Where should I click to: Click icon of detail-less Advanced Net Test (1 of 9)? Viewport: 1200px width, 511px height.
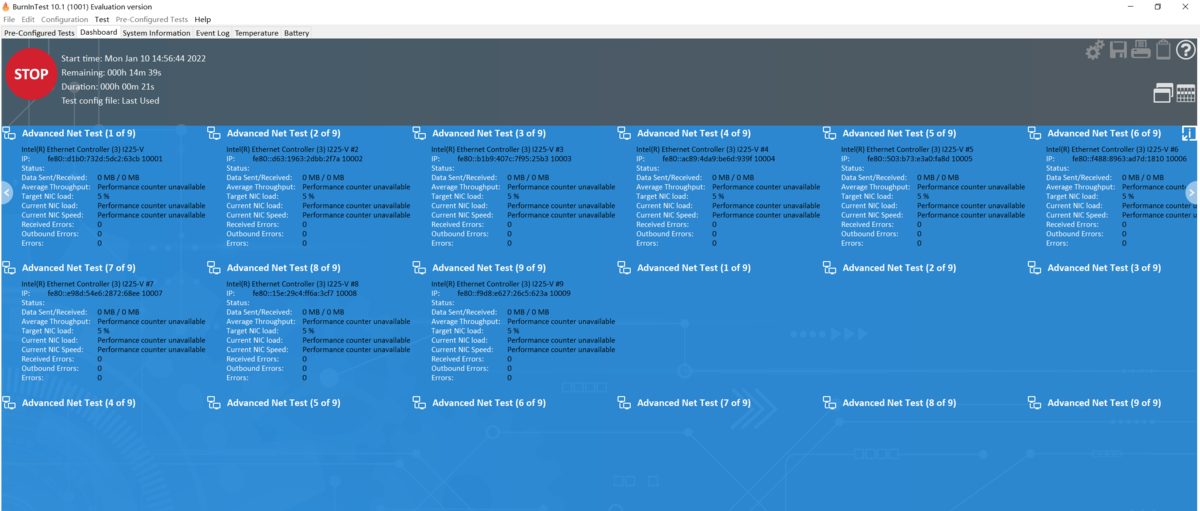[624, 267]
